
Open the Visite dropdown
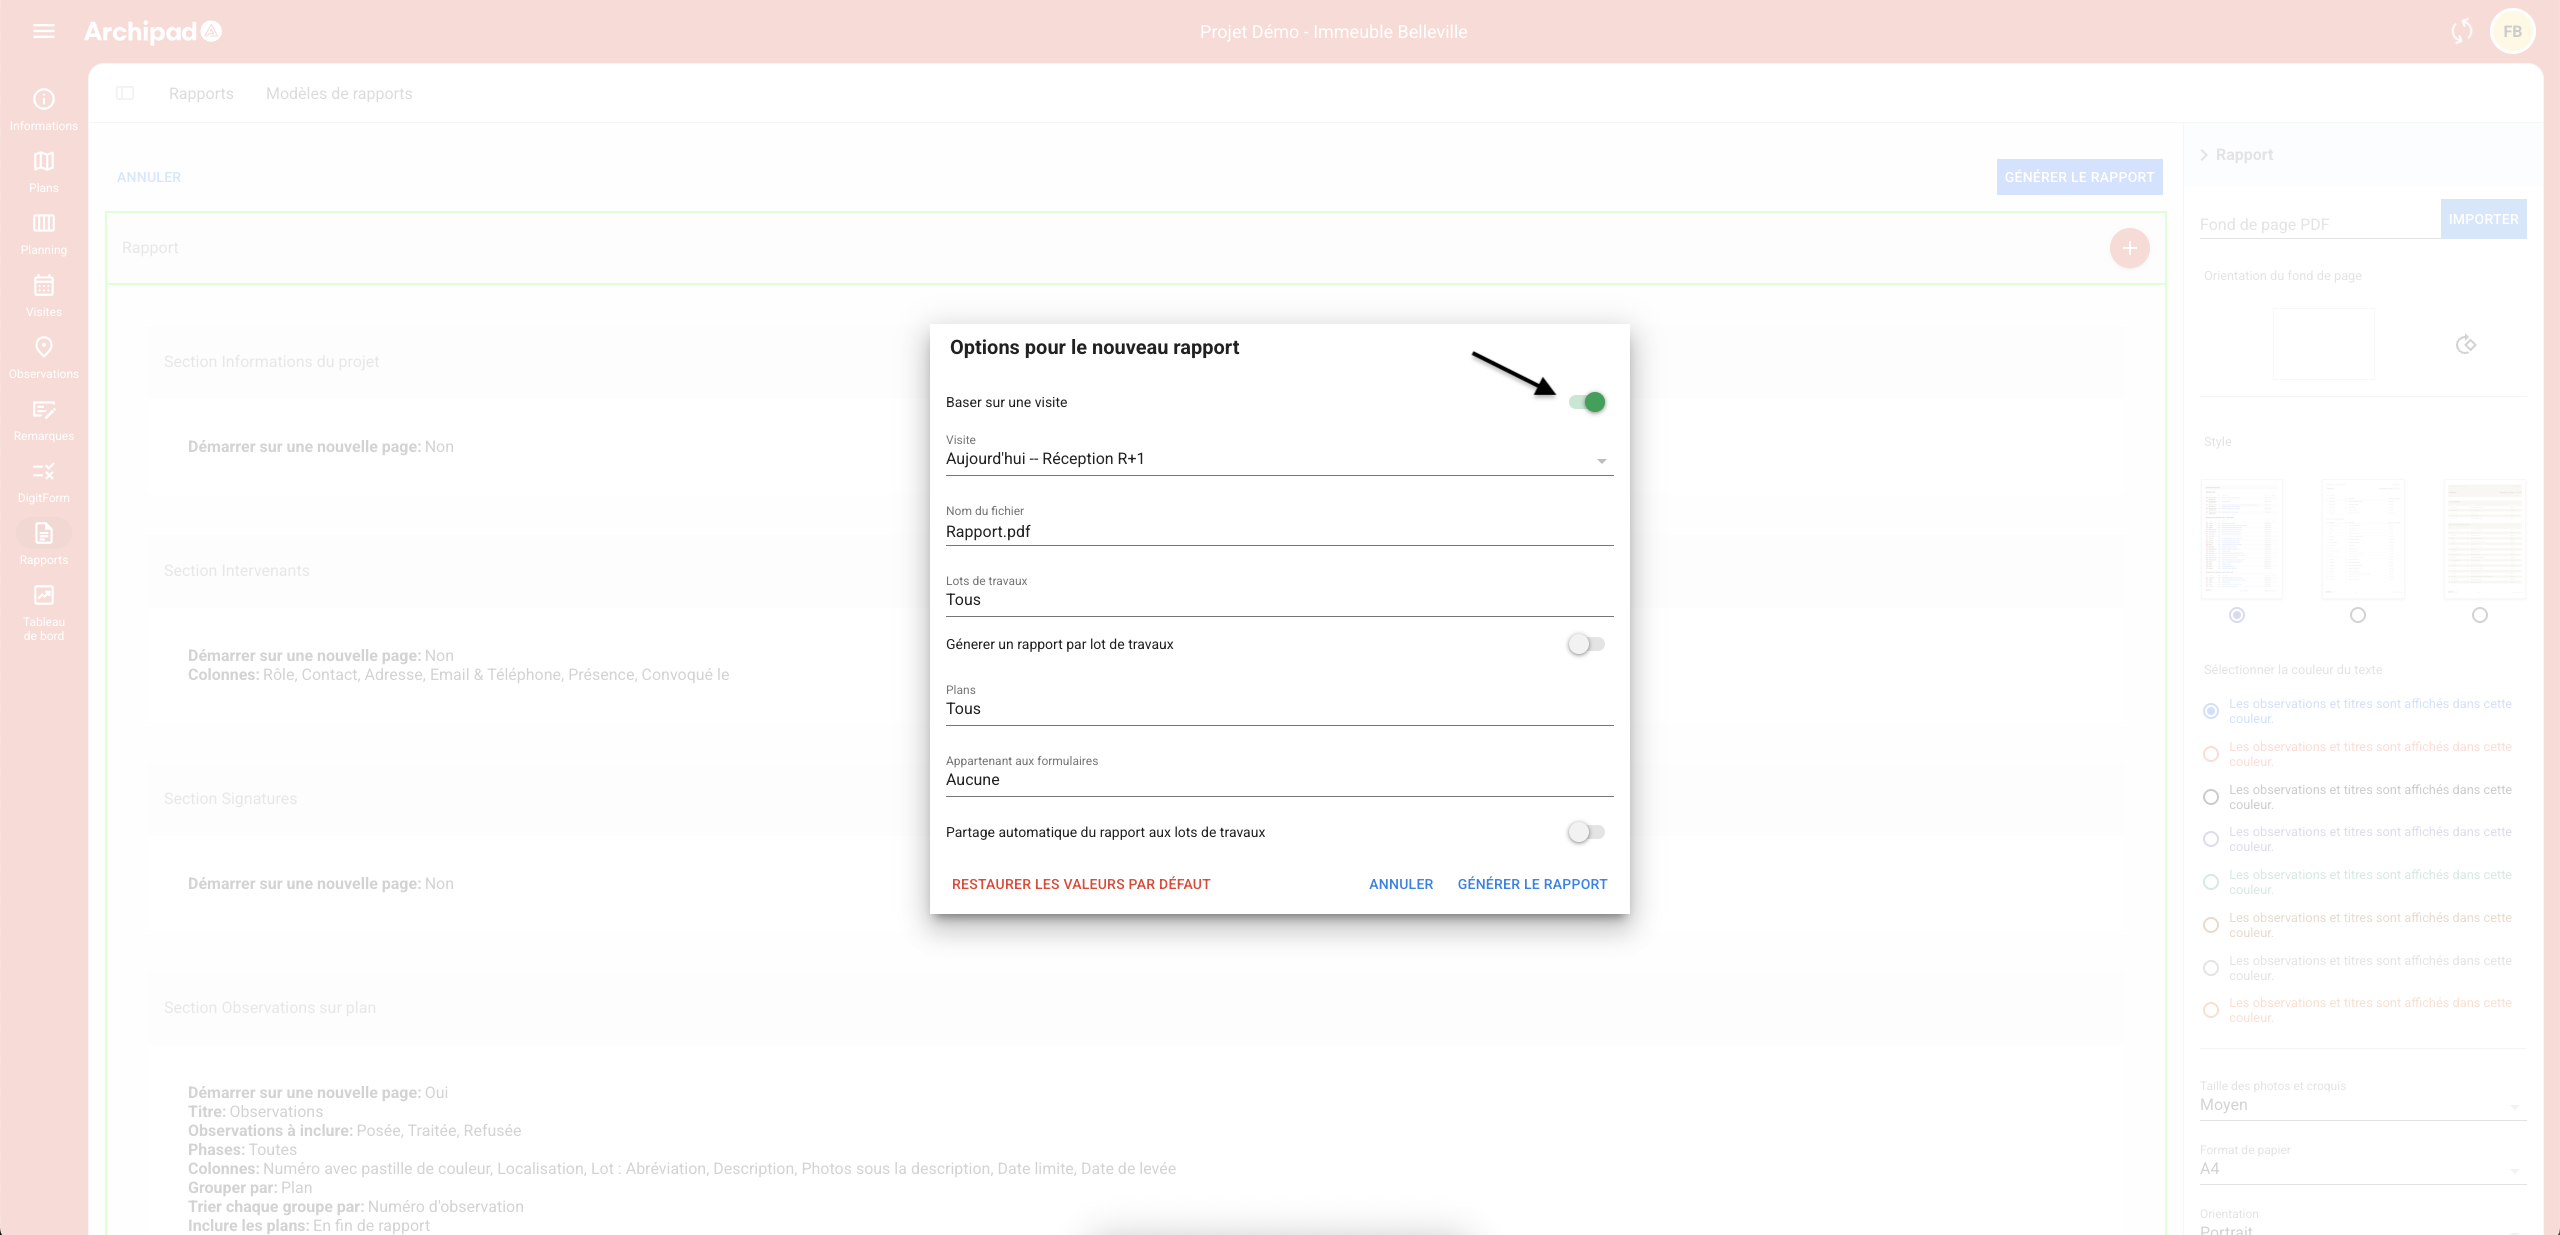(1278, 459)
